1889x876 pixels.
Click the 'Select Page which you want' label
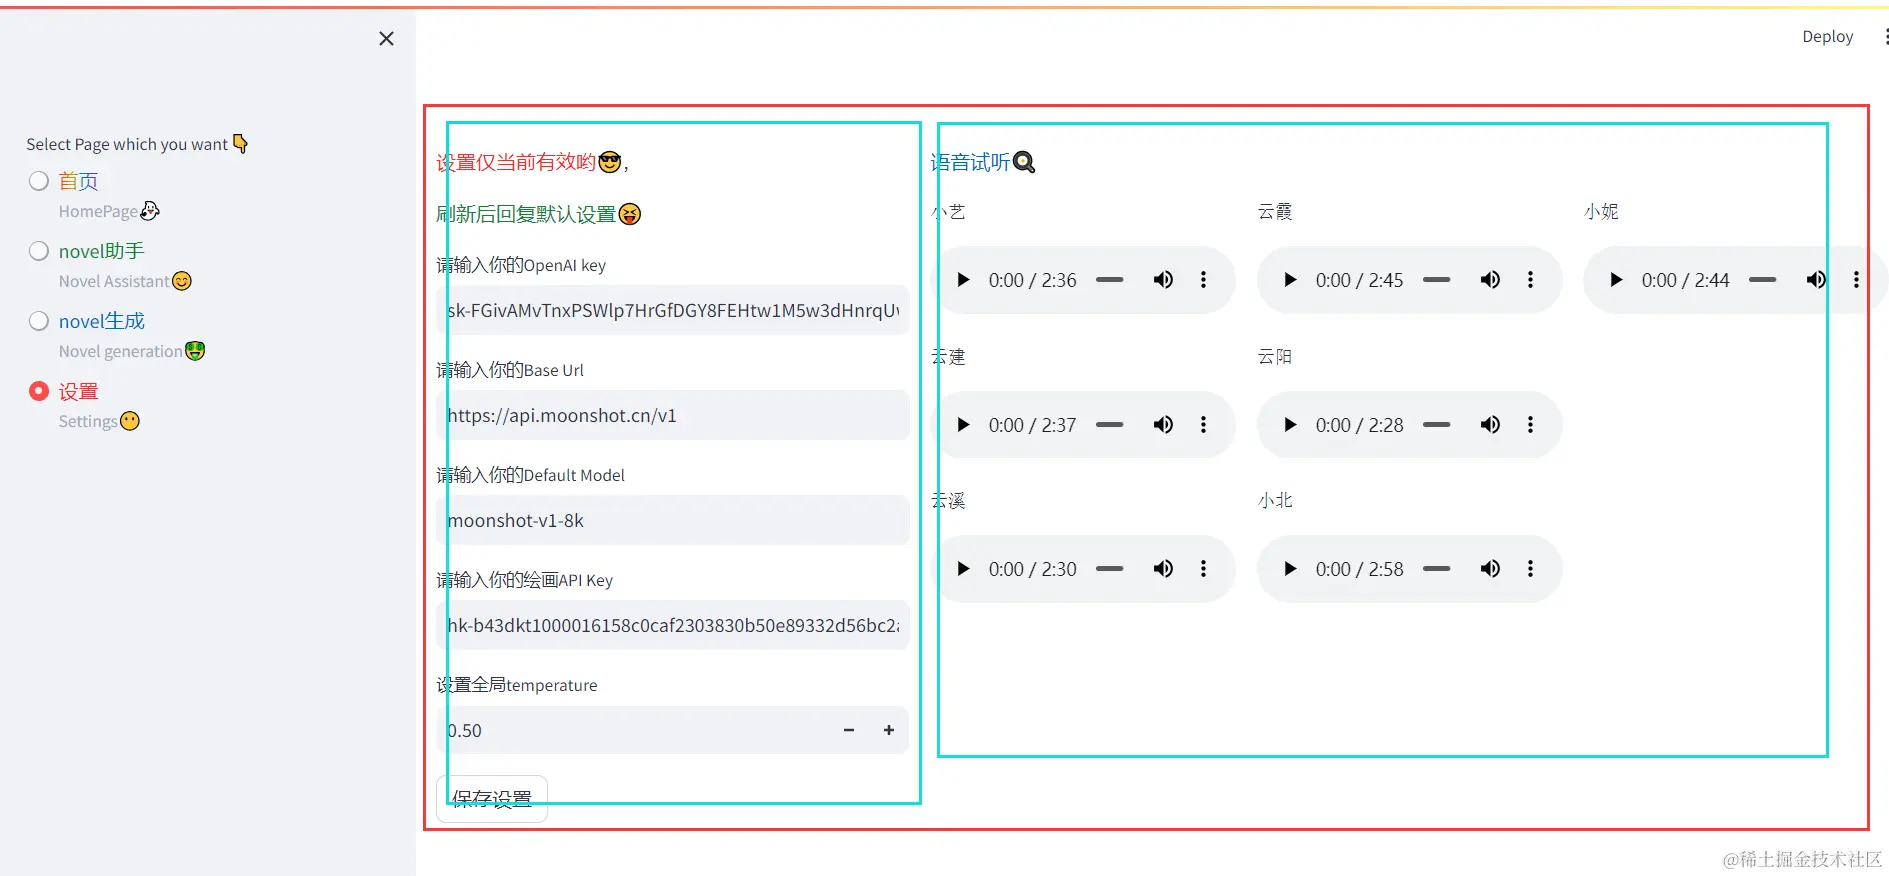pyautogui.click(x=127, y=144)
